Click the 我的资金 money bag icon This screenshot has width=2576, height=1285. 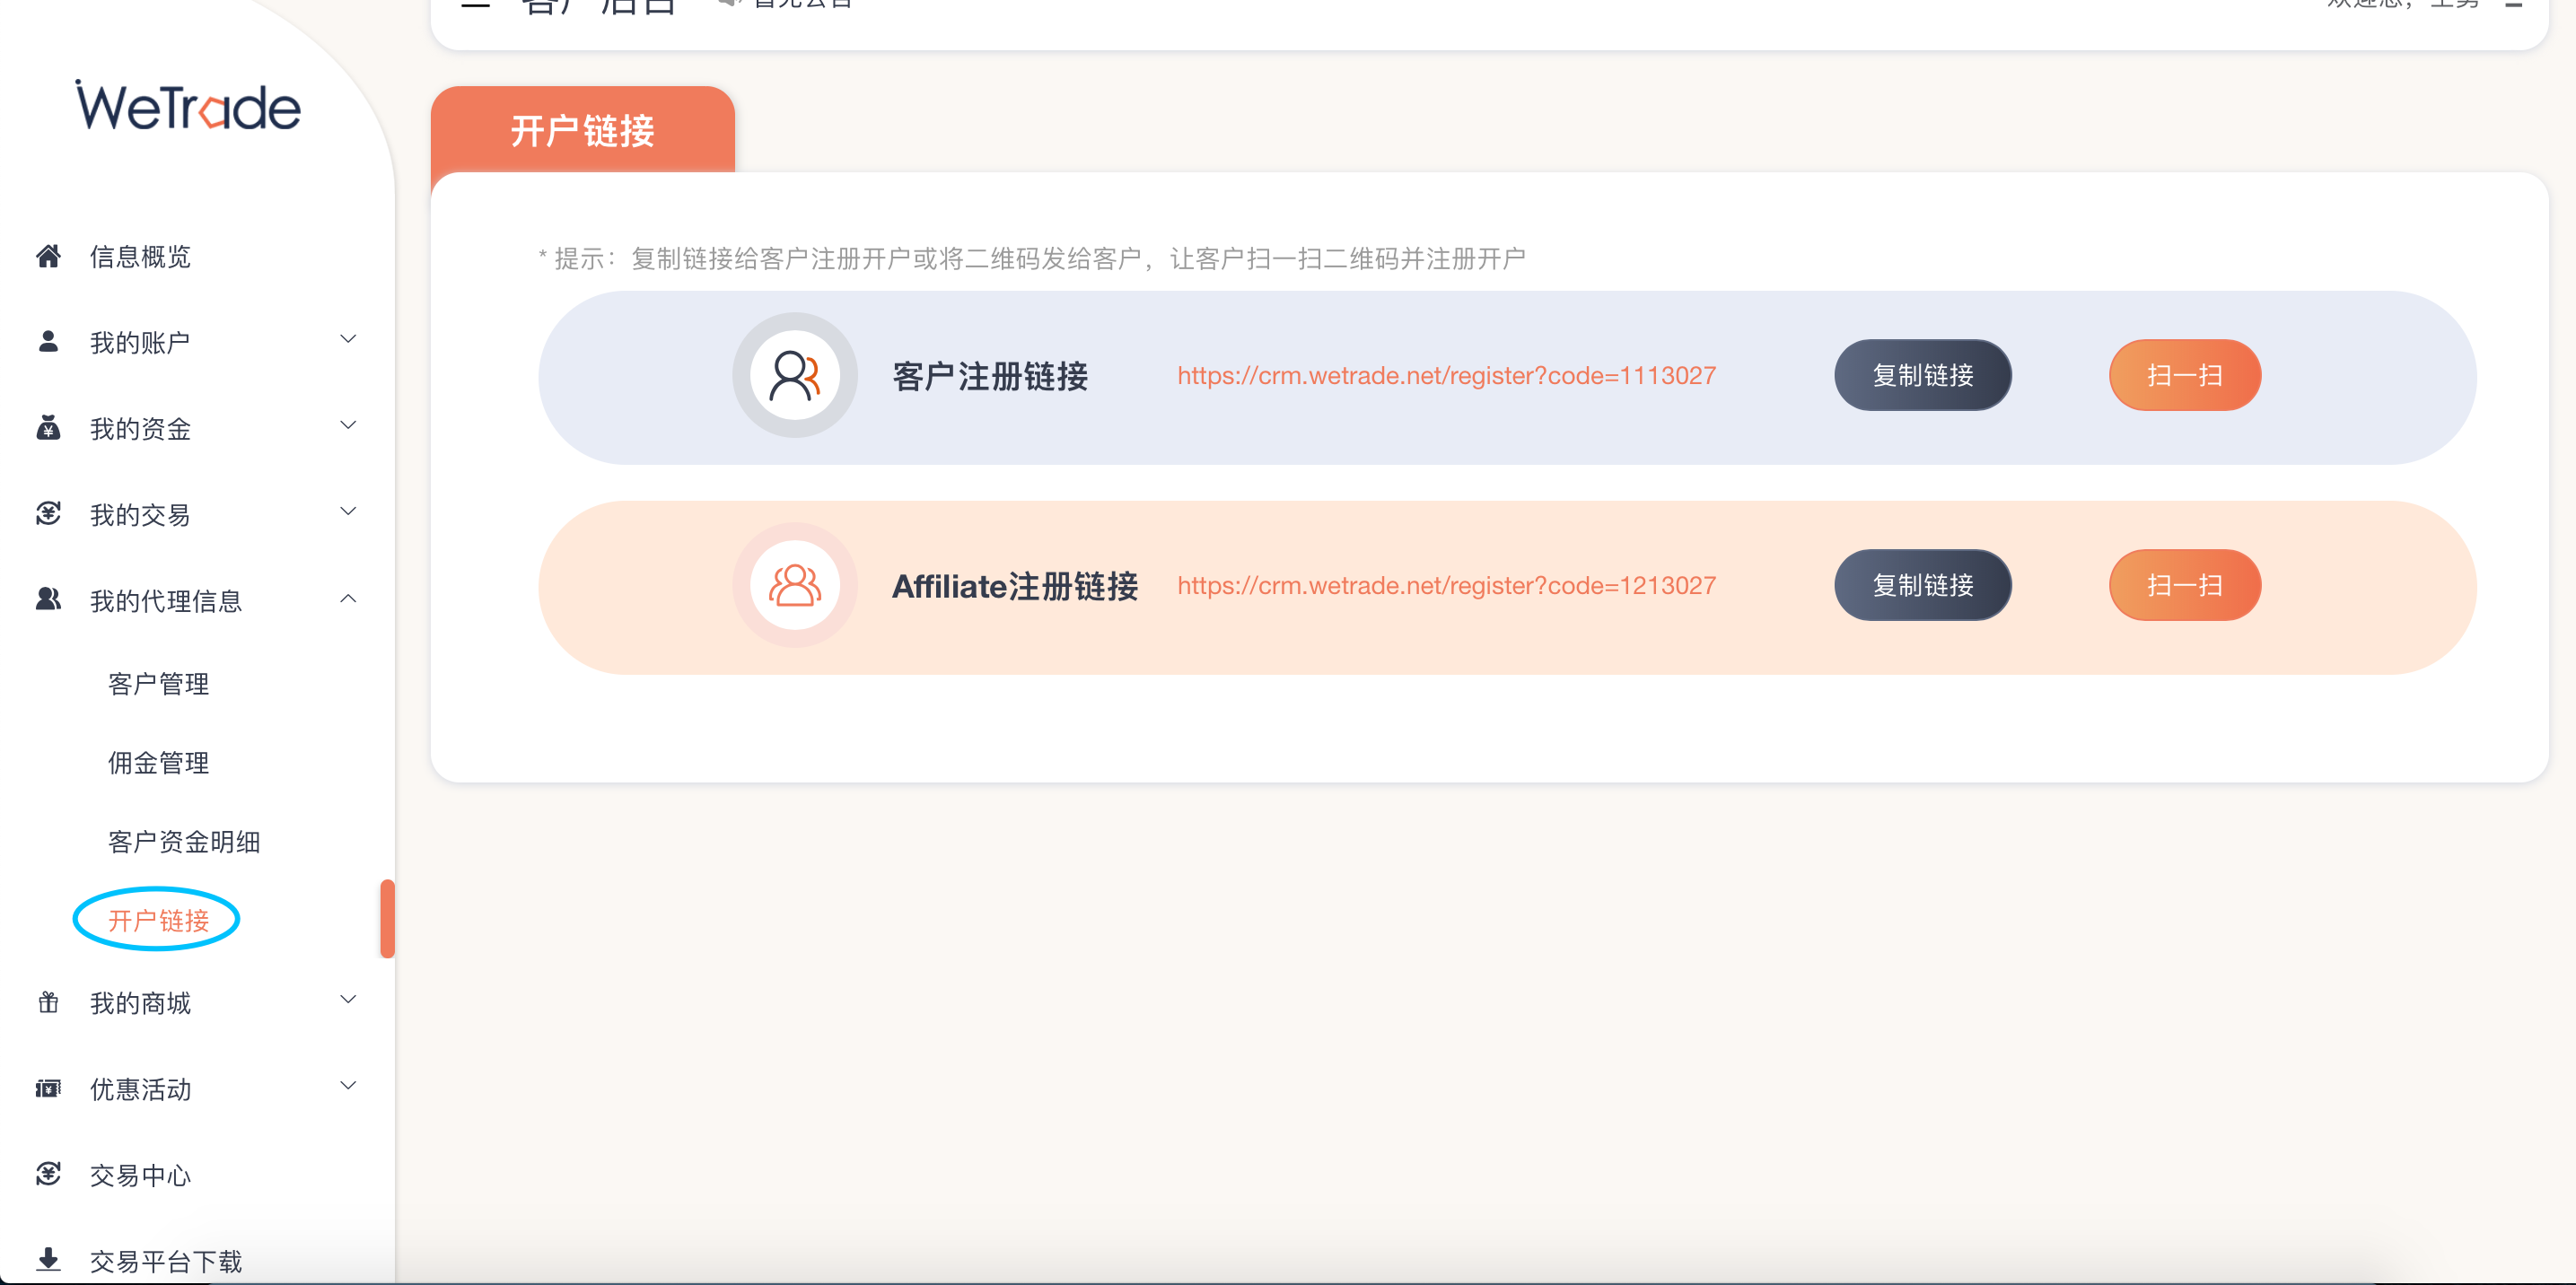tap(48, 428)
